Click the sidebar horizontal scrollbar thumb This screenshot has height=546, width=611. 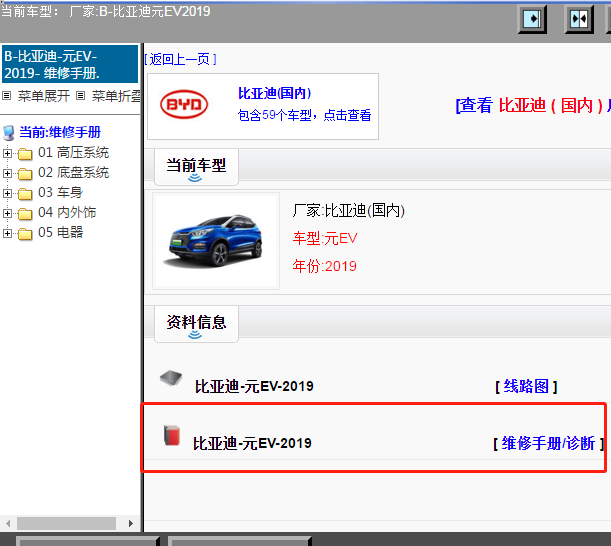[x=66, y=523]
